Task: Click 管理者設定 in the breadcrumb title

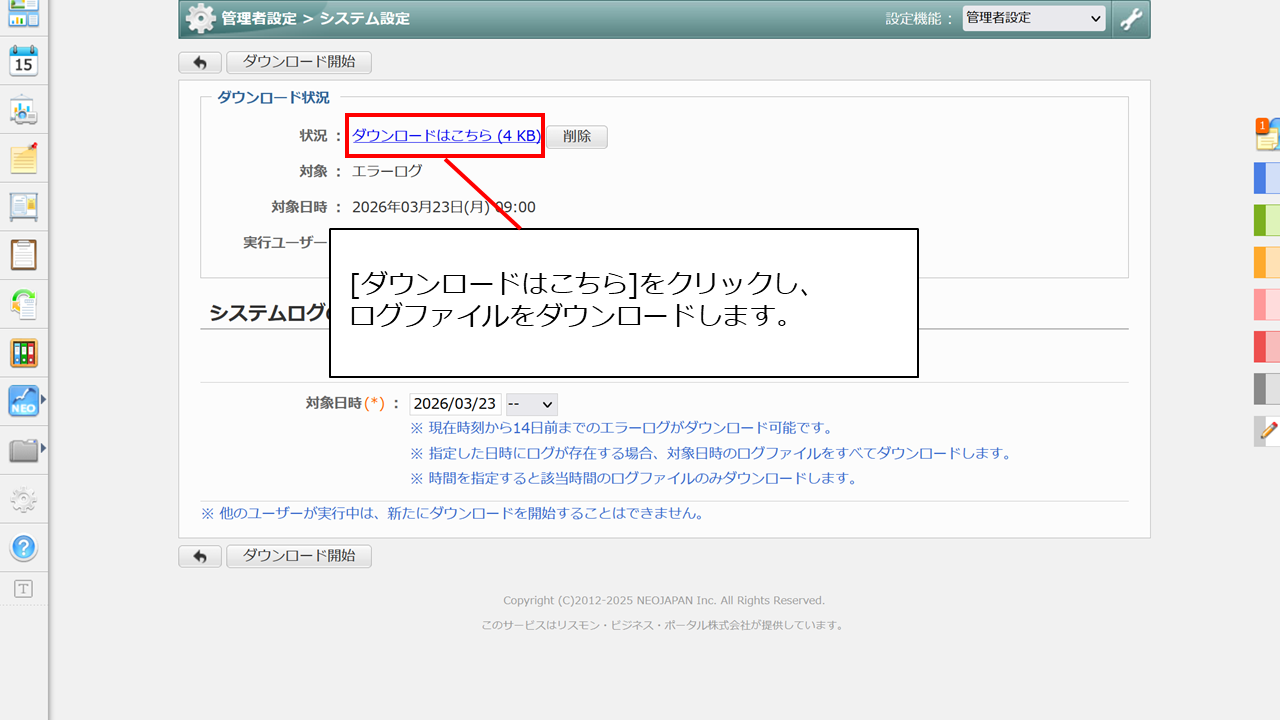Action: coord(258,19)
